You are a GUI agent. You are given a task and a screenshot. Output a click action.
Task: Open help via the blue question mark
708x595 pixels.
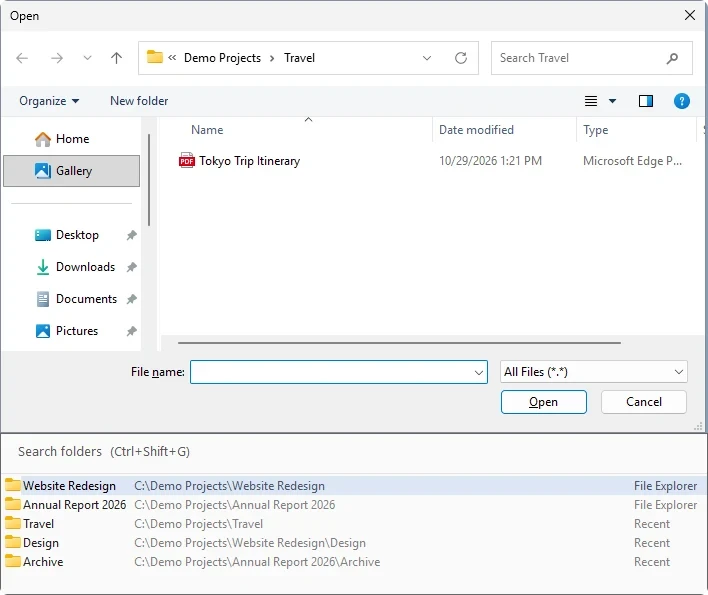pos(681,101)
